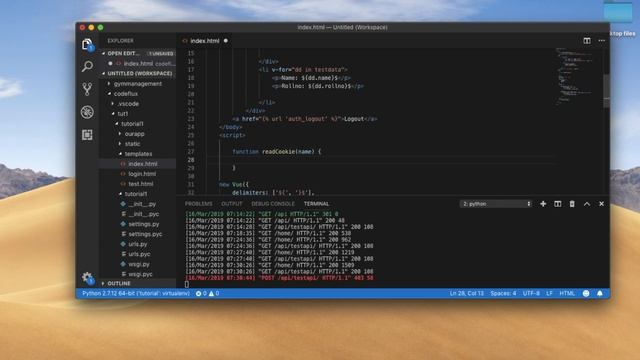Screen dimensions: 640x360
Task: Split the terminal panel
Action: tap(558, 204)
